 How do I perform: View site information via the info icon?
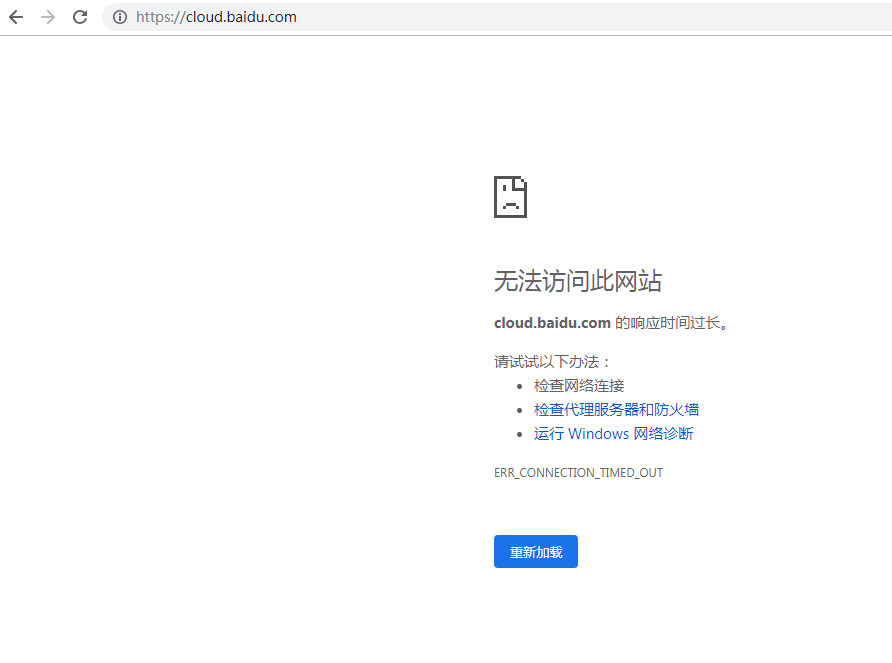pyautogui.click(x=119, y=17)
